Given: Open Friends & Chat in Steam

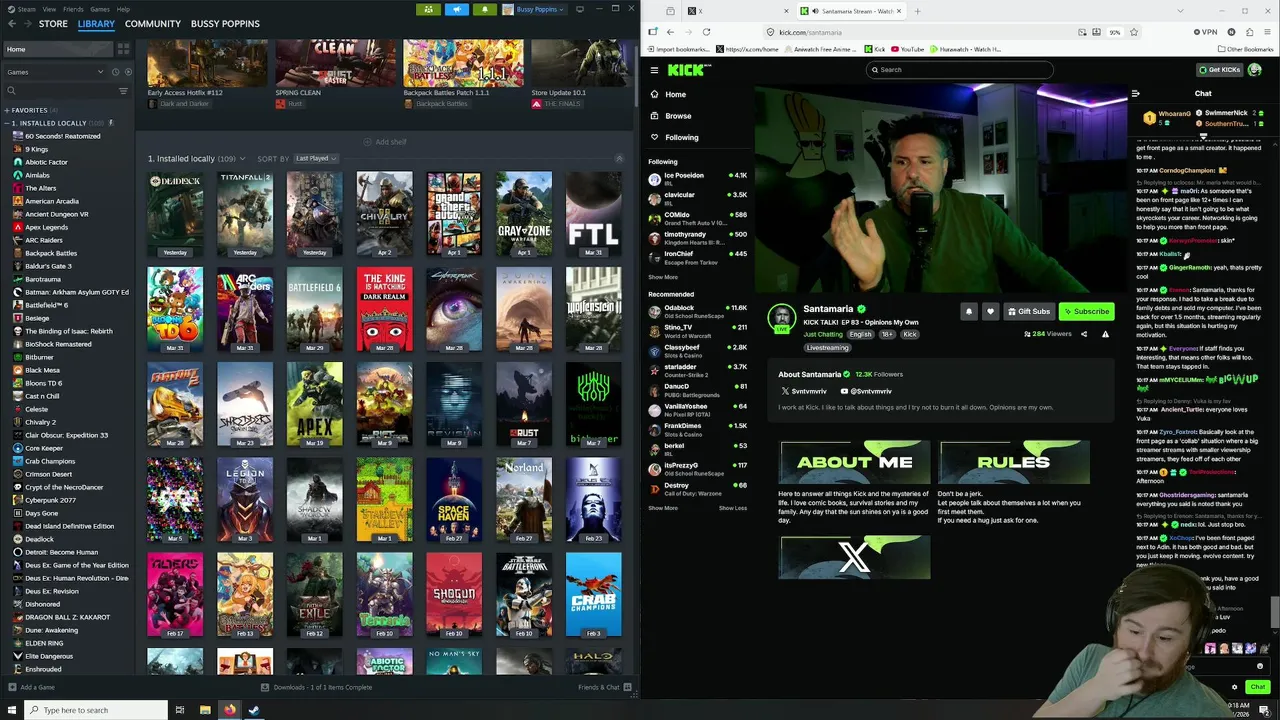Looking at the screenshot, I should (604, 687).
